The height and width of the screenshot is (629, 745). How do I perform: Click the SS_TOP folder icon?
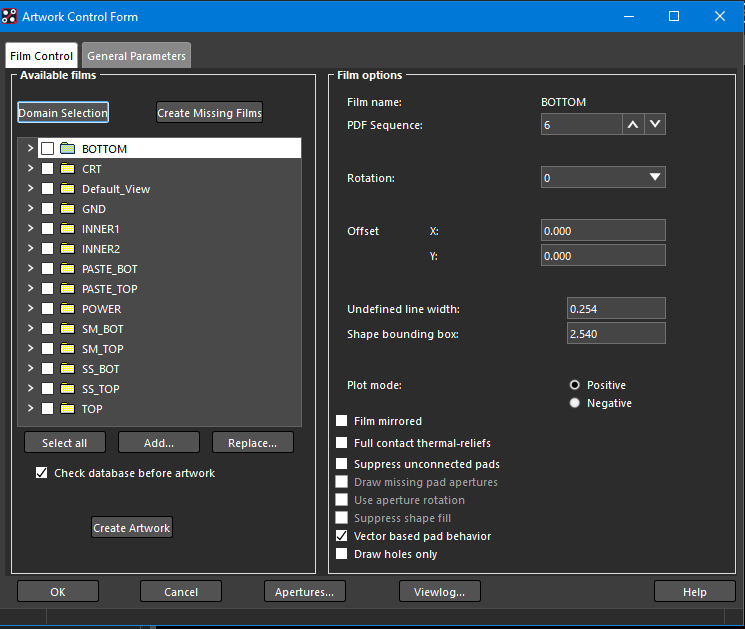tap(67, 389)
